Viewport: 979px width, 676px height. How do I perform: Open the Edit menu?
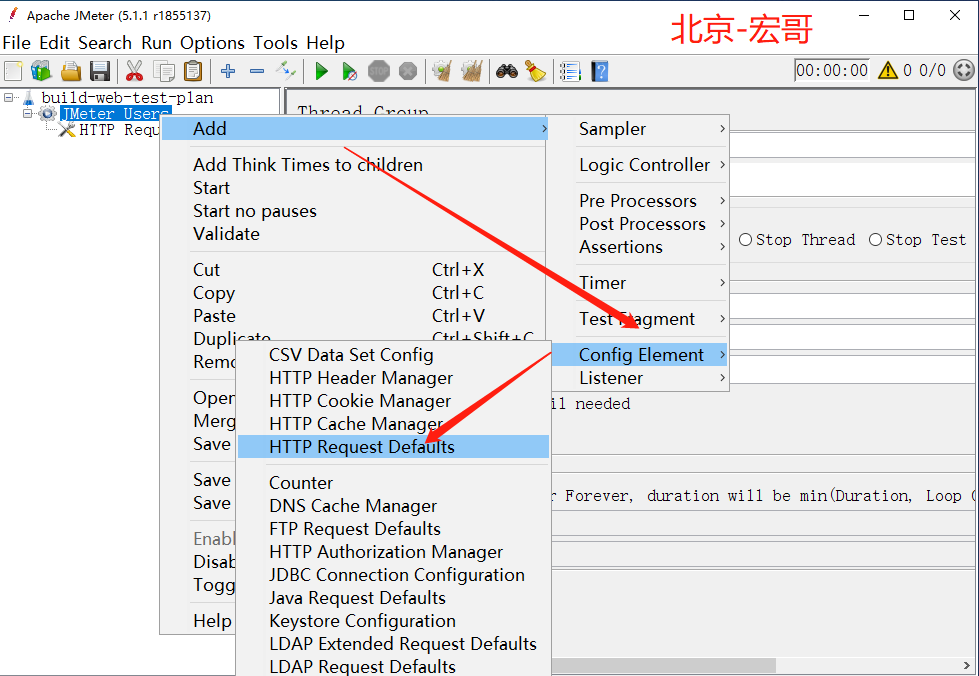click(54, 43)
